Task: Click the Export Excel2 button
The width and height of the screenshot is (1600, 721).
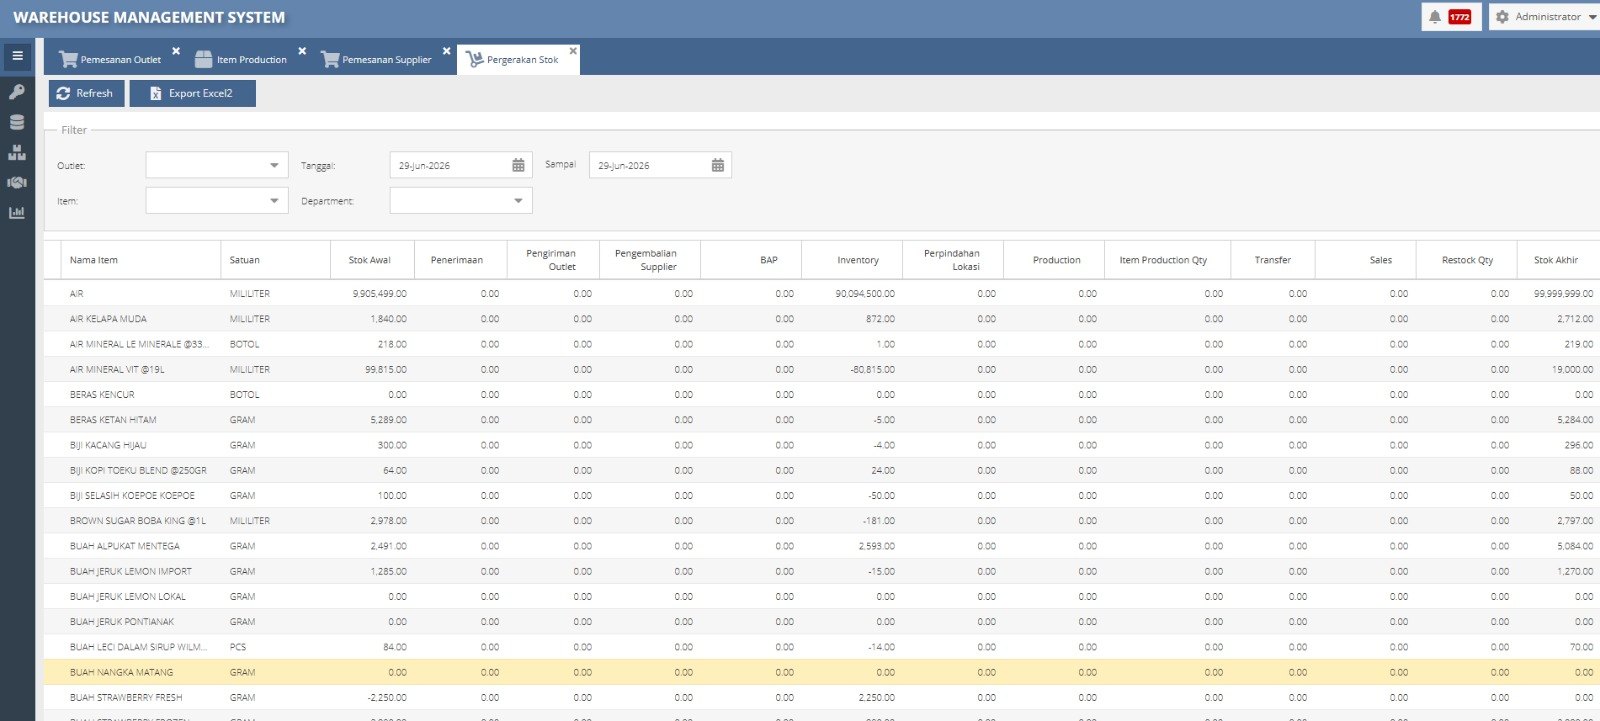Action: click(192, 93)
